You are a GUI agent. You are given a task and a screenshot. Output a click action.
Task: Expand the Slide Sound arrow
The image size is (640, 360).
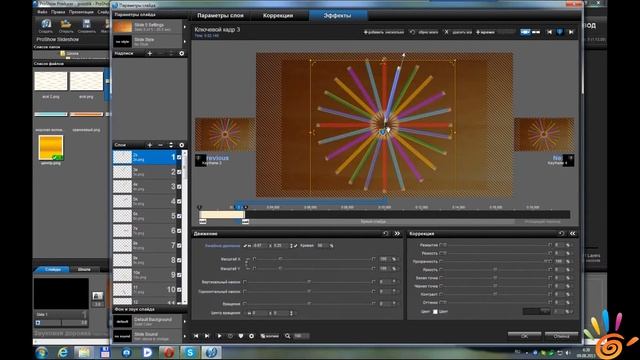click(185, 336)
